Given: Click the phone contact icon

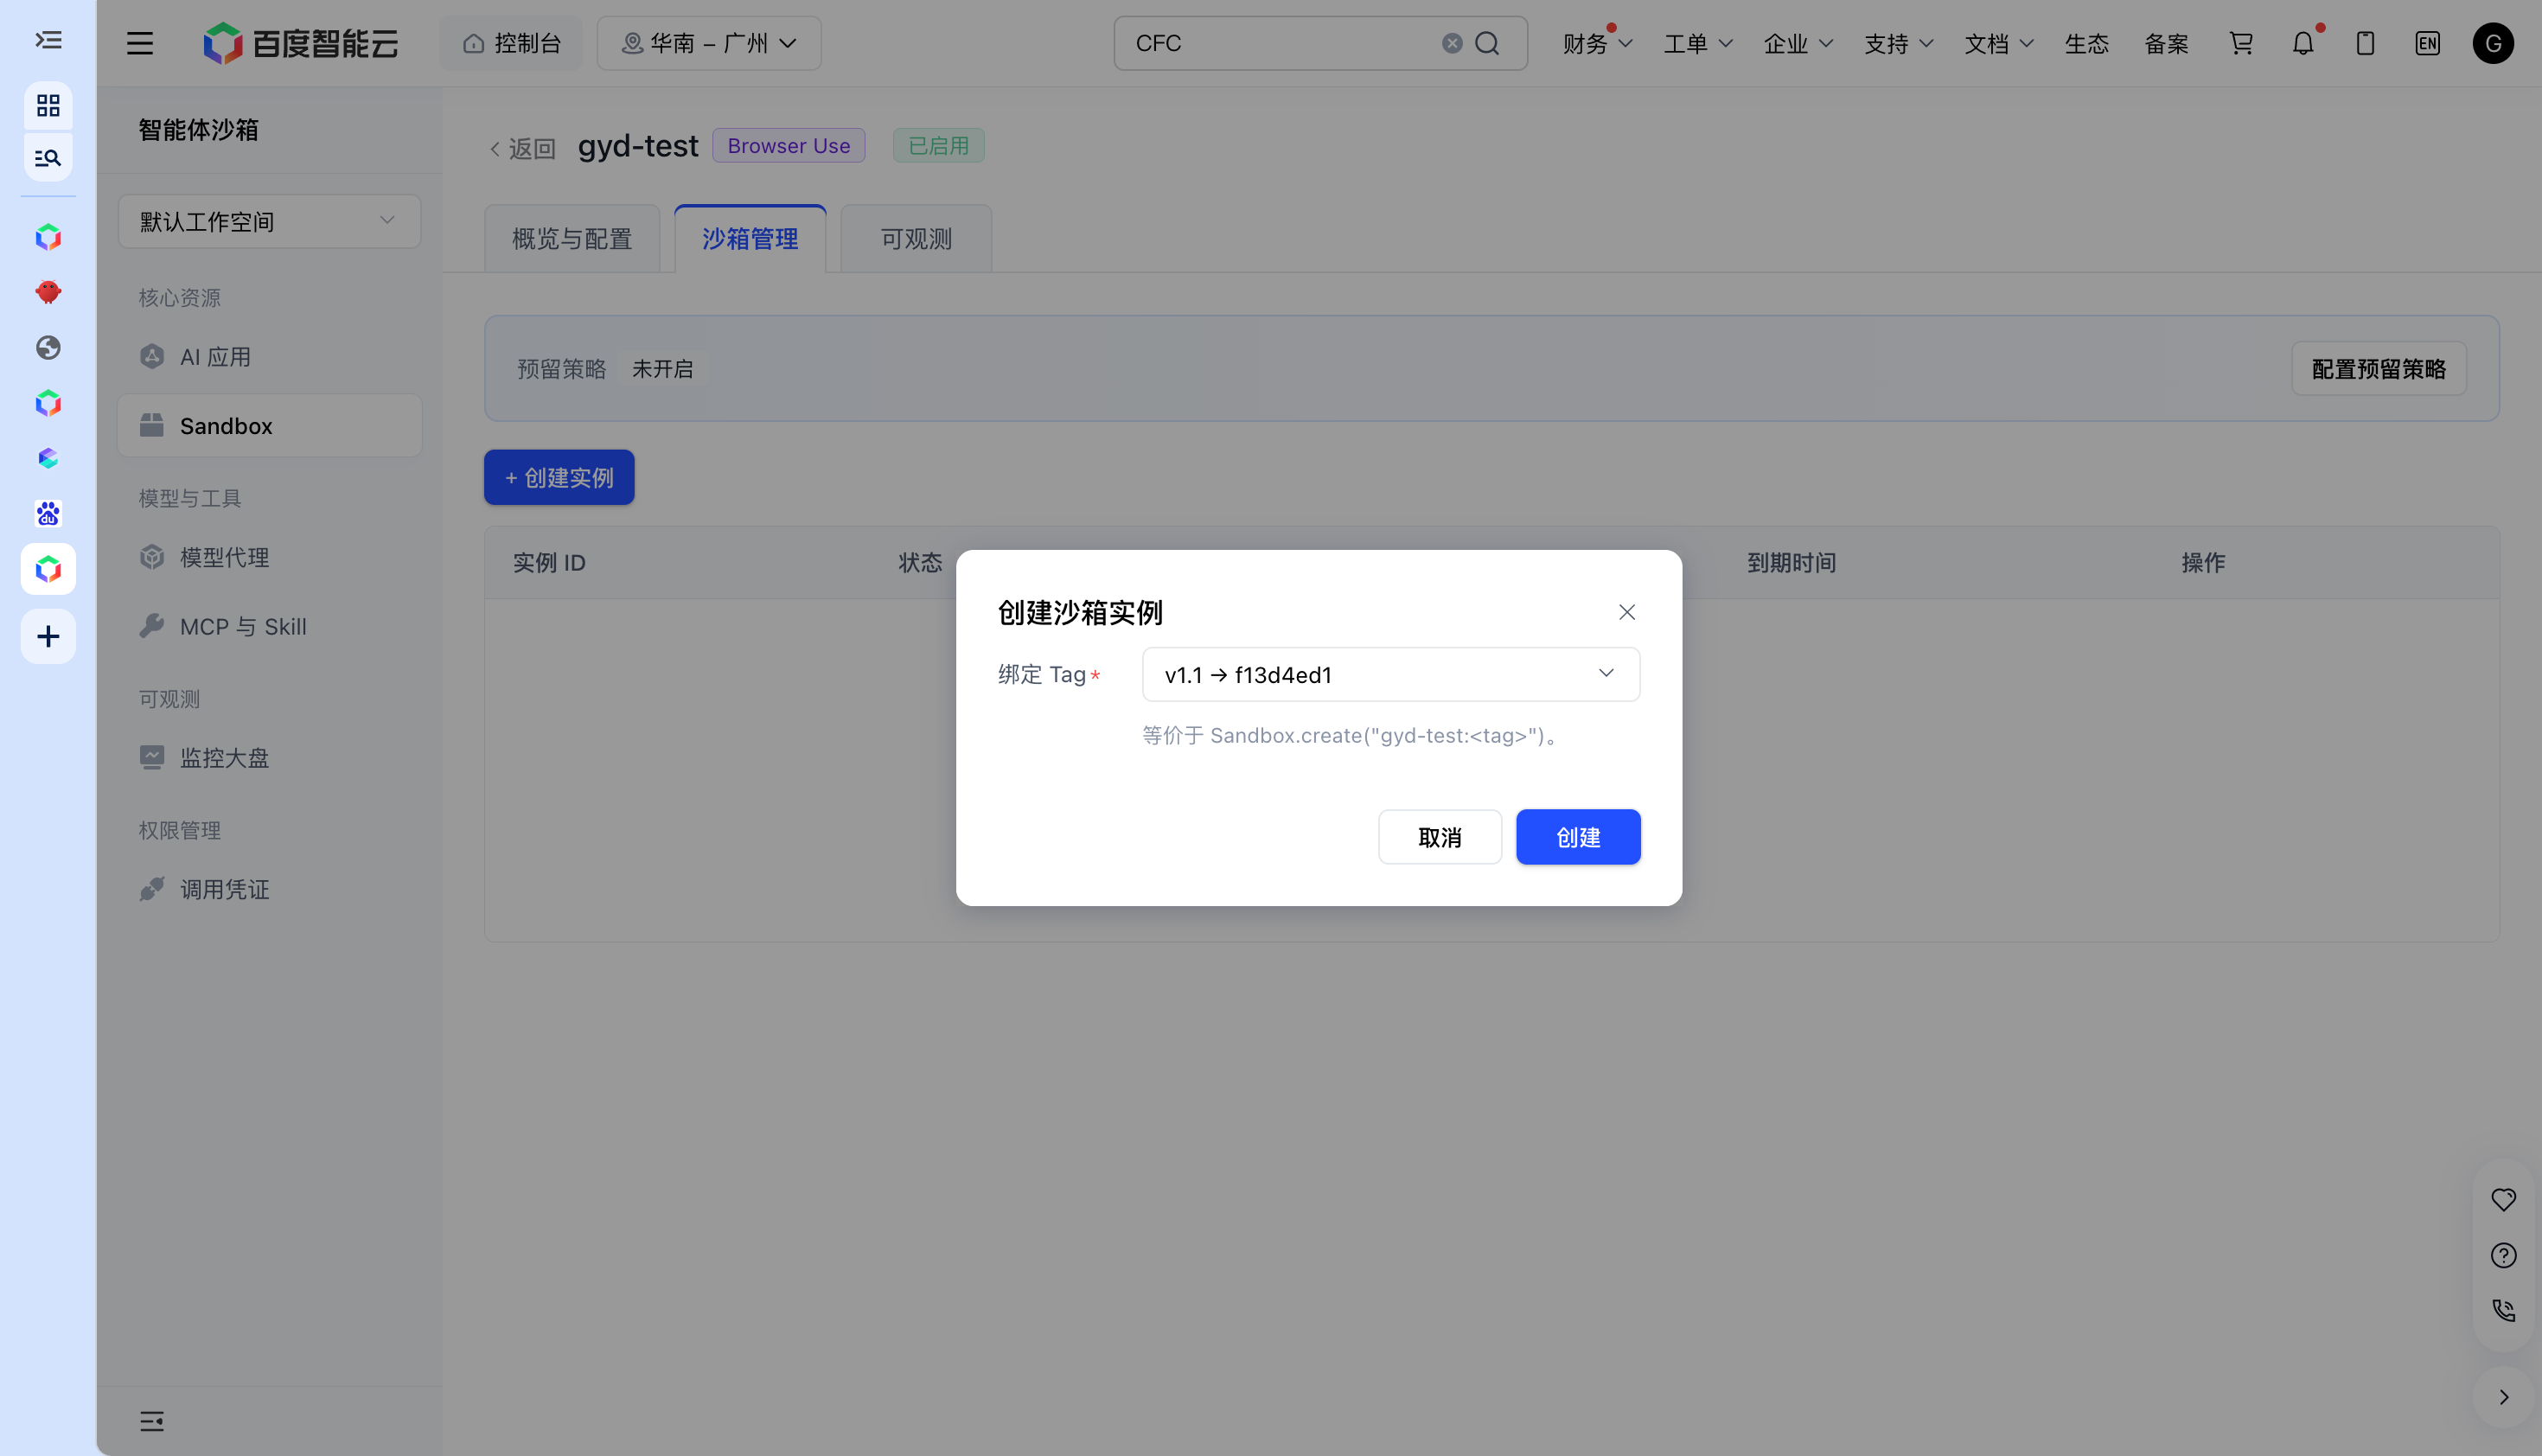Looking at the screenshot, I should click(x=2504, y=1310).
